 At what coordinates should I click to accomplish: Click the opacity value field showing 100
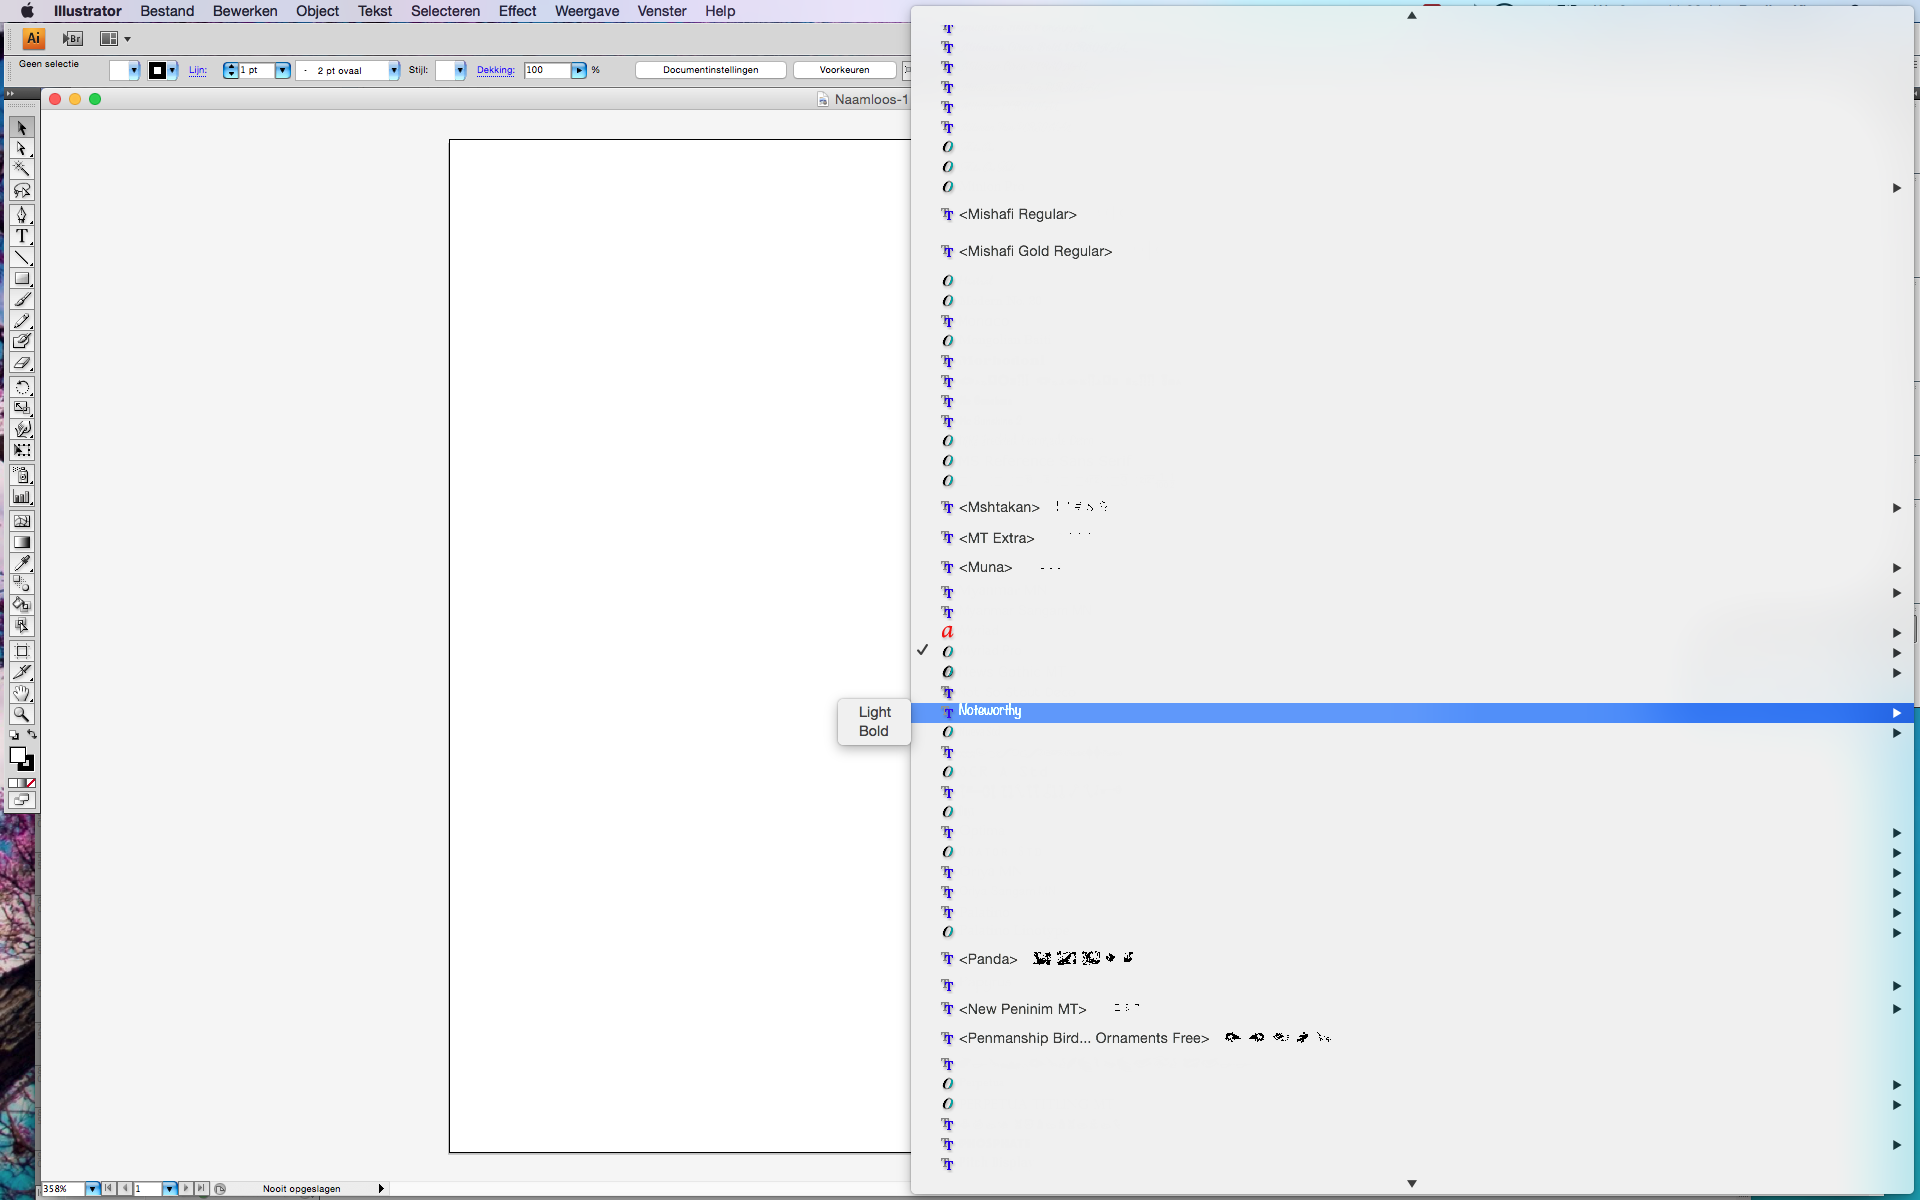point(547,70)
